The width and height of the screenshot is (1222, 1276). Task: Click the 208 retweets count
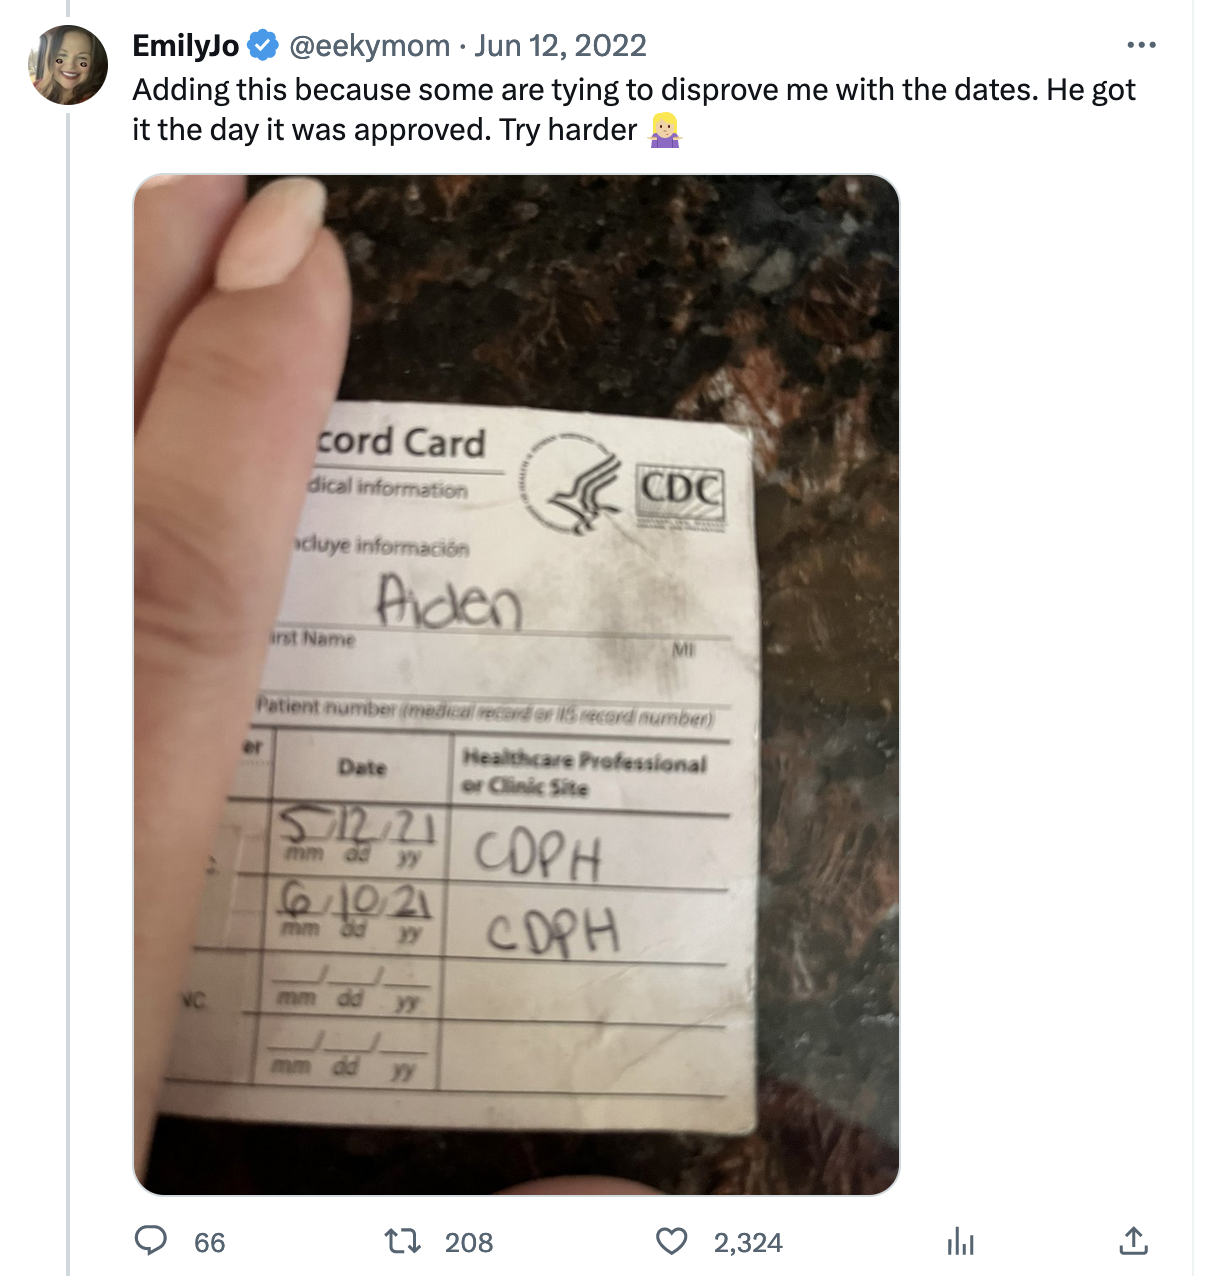(469, 1242)
